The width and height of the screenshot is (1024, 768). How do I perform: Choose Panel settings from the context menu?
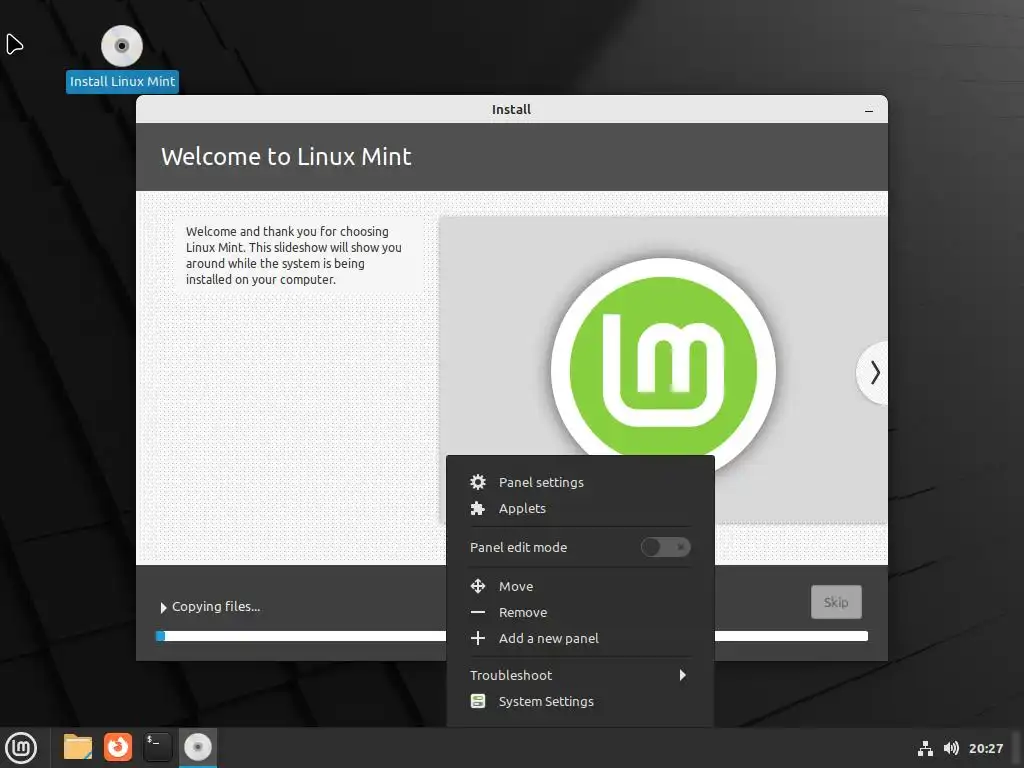580,482
